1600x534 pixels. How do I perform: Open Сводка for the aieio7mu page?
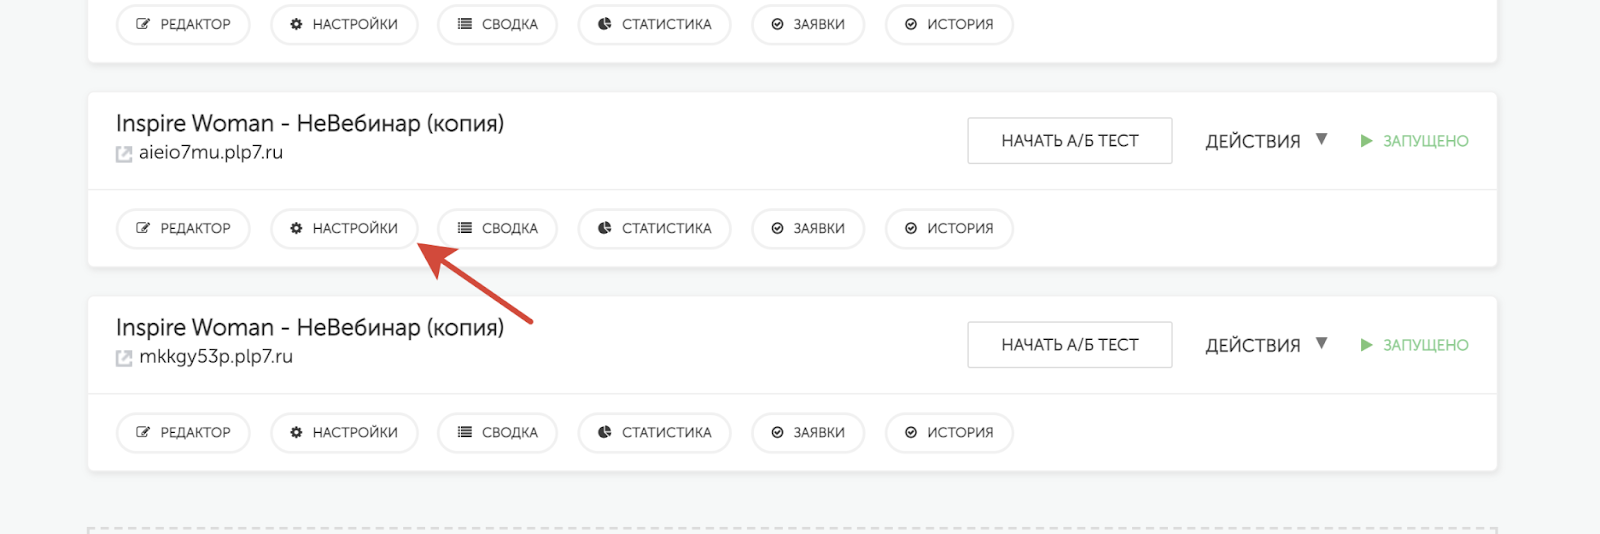tap(497, 229)
